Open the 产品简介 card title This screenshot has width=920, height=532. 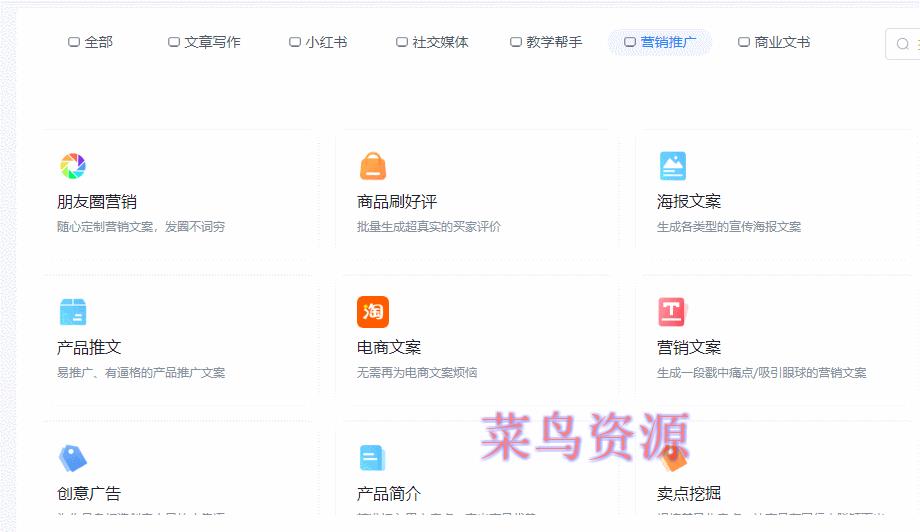click(389, 493)
